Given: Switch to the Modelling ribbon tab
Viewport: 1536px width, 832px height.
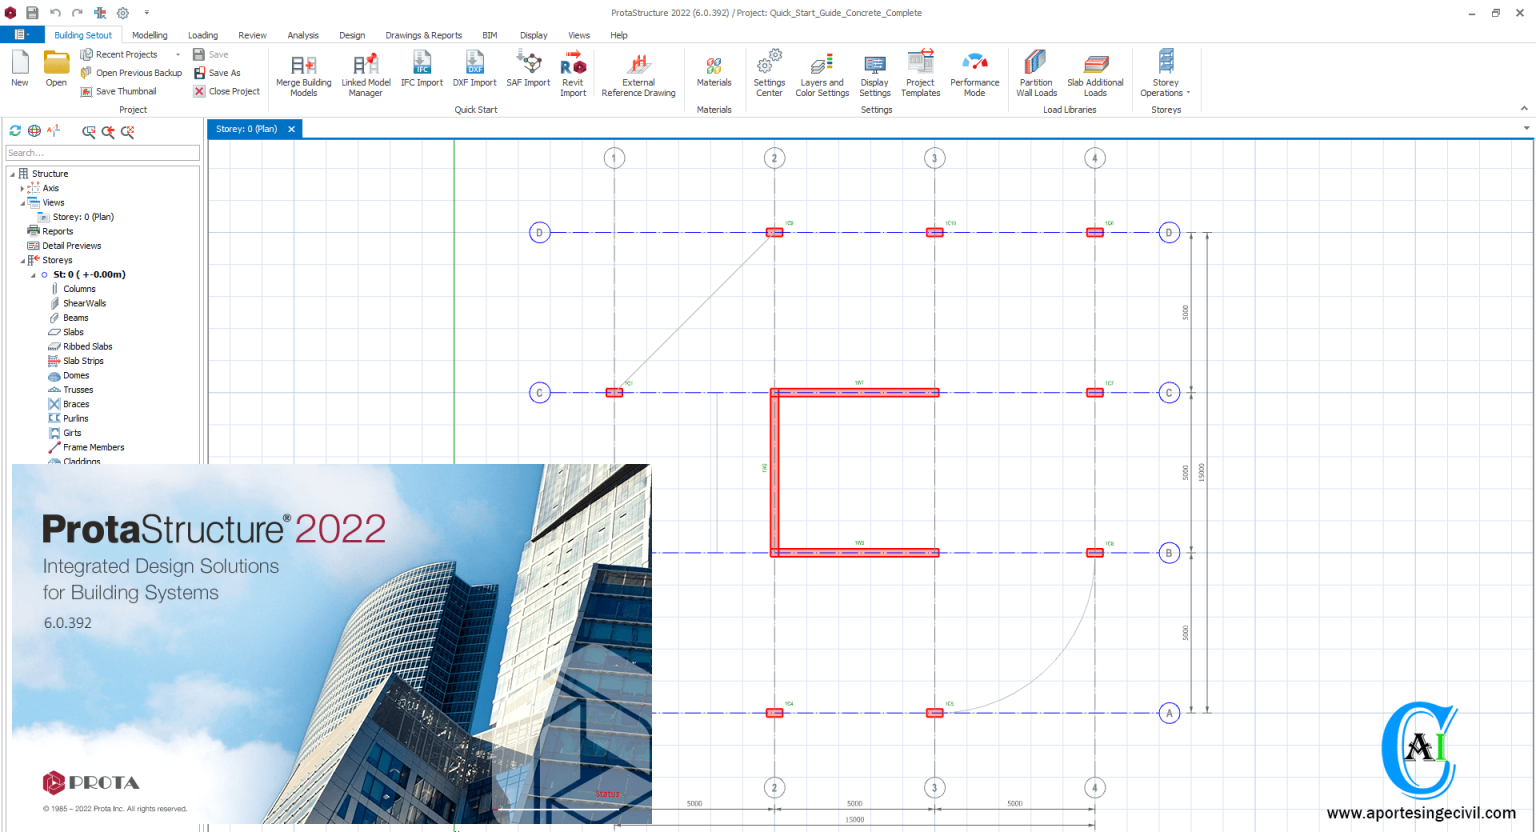Looking at the screenshot, I should coord(149,34).
